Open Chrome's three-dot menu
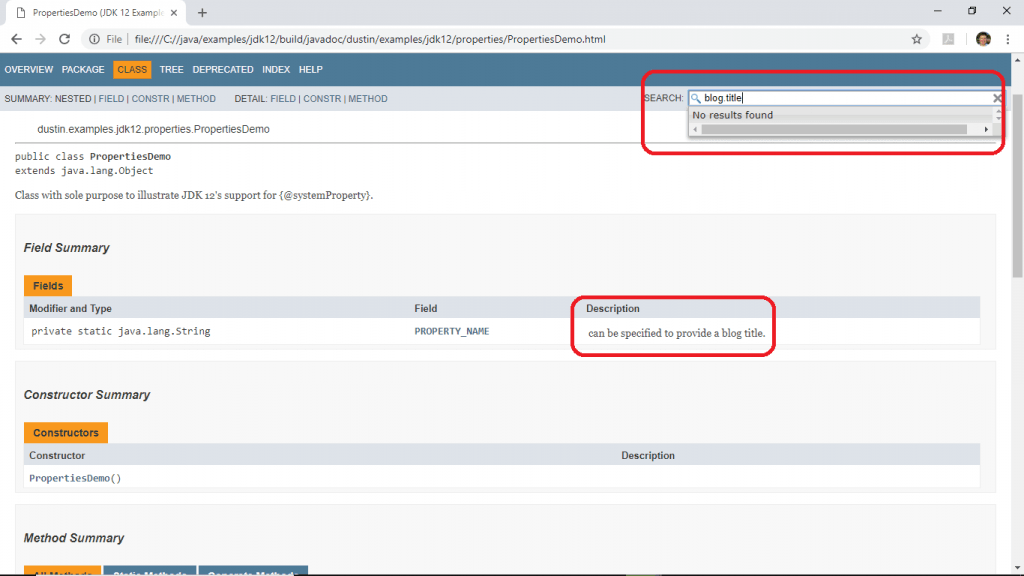This screenshot has height=576, width=1024. pos(1008,39)
